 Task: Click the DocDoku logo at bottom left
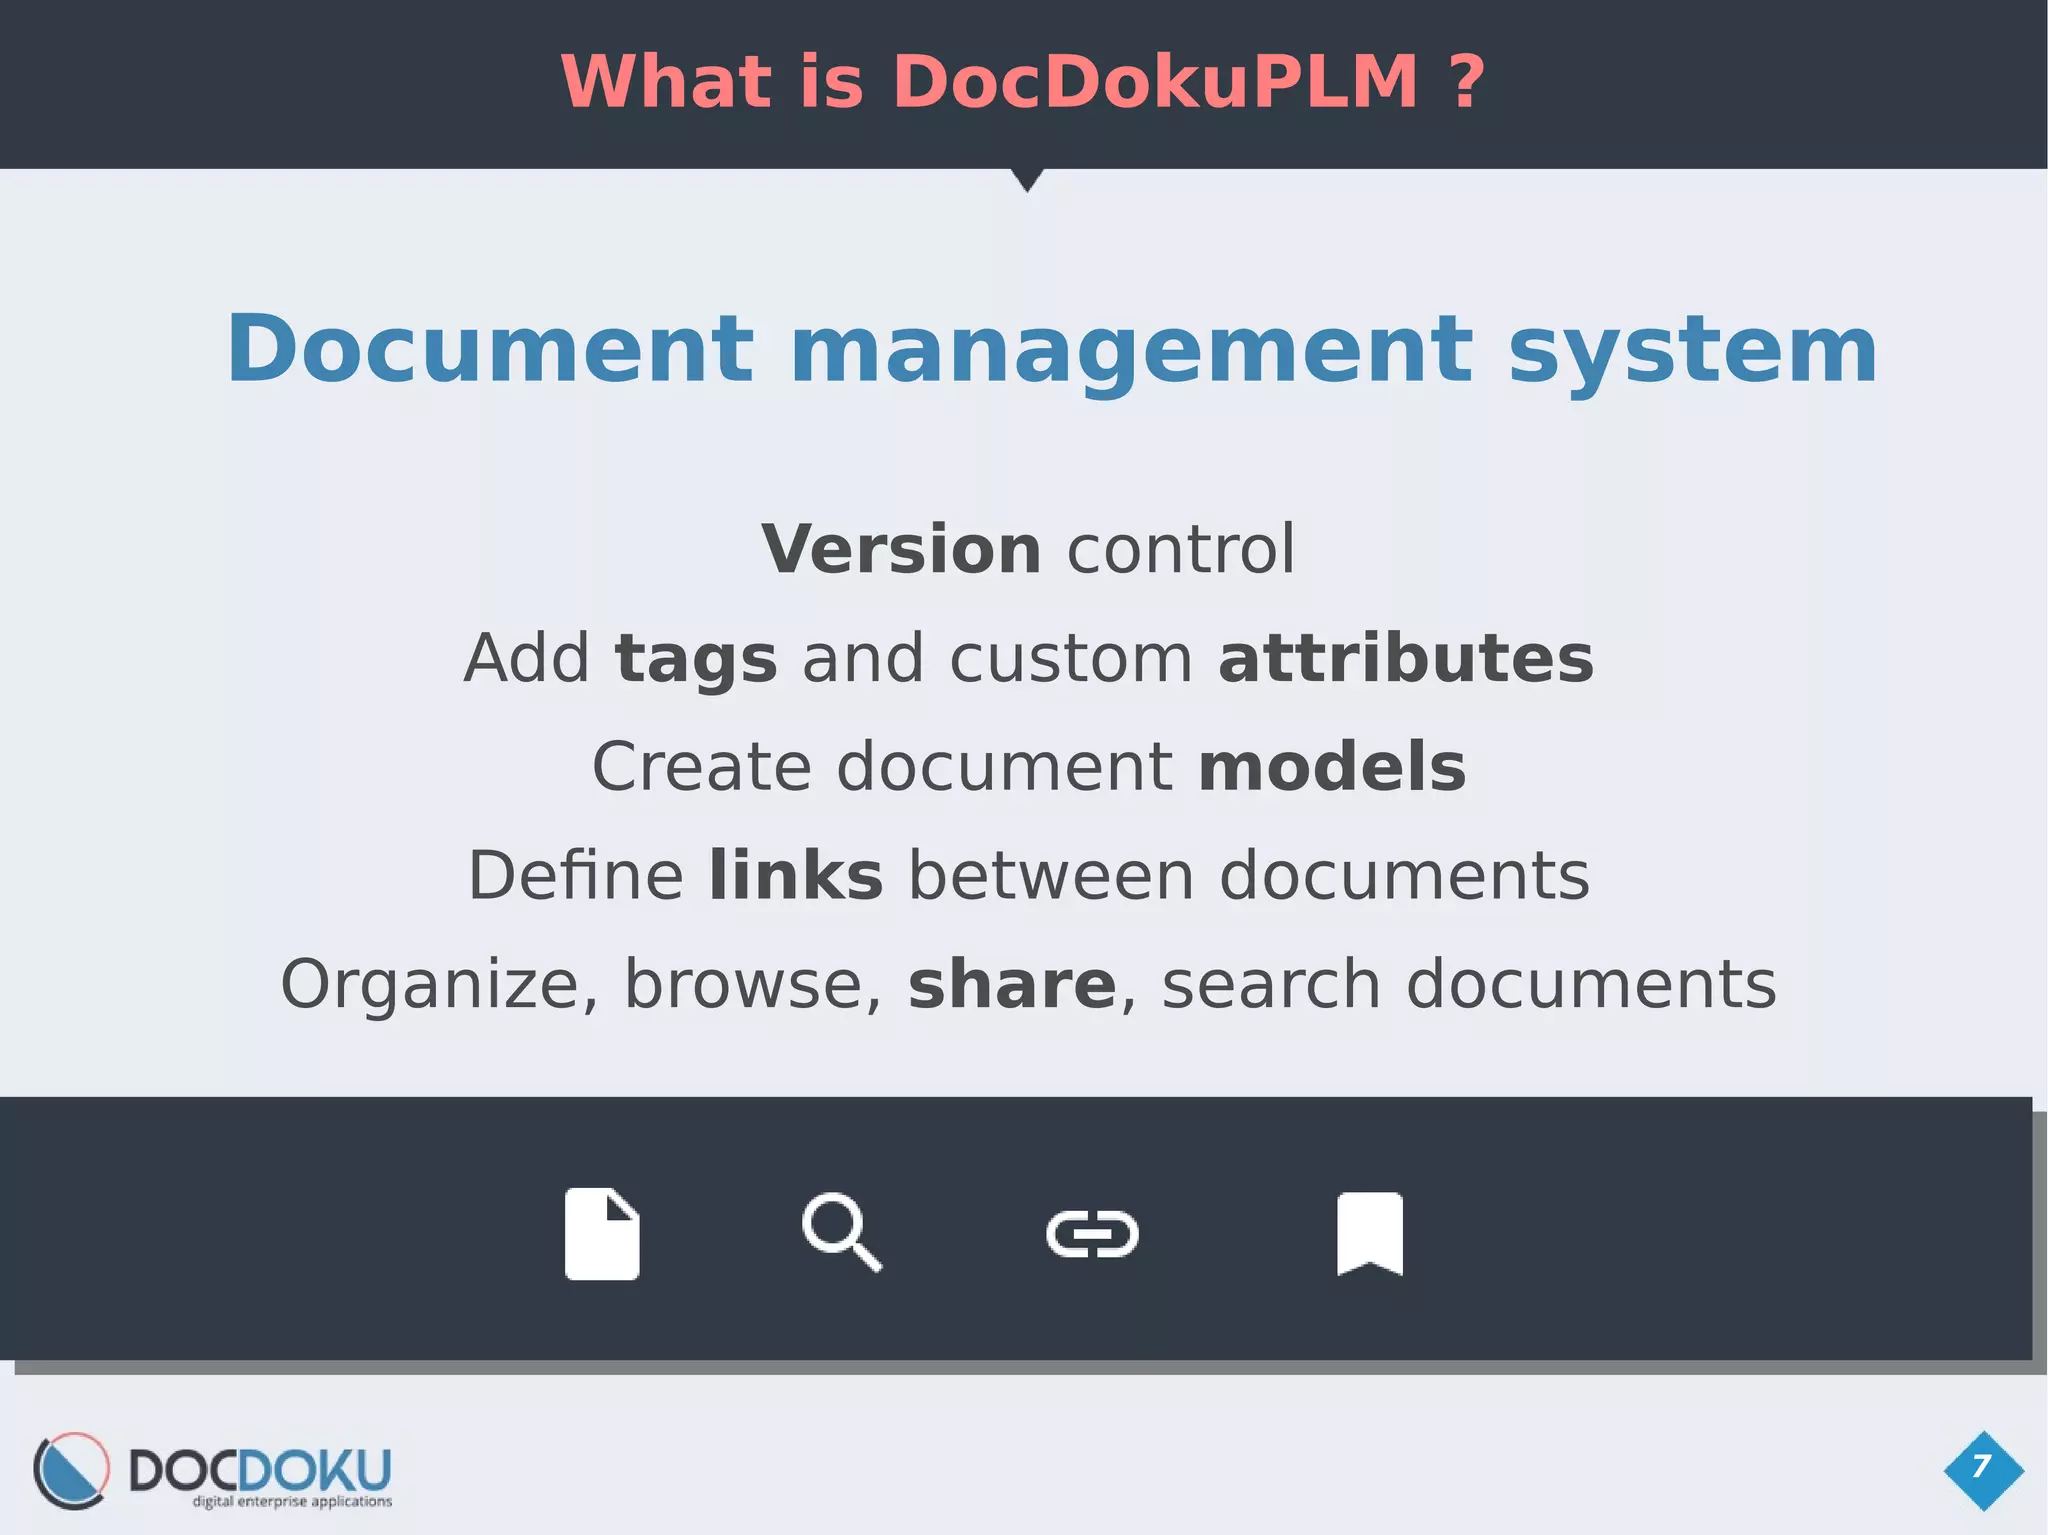click(x=212, y=1471)
